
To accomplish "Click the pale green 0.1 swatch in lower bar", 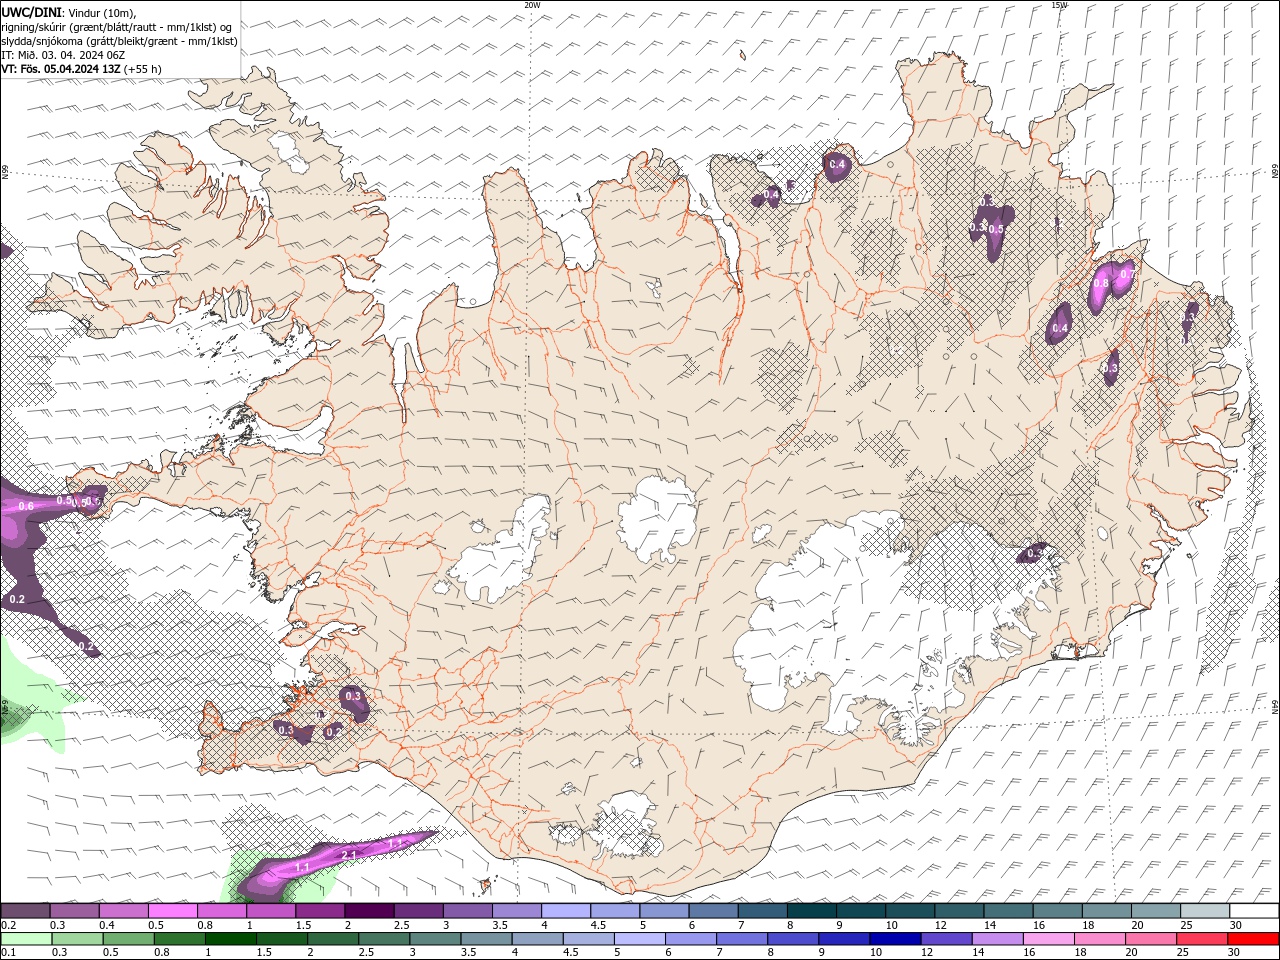I will point(26,939).
